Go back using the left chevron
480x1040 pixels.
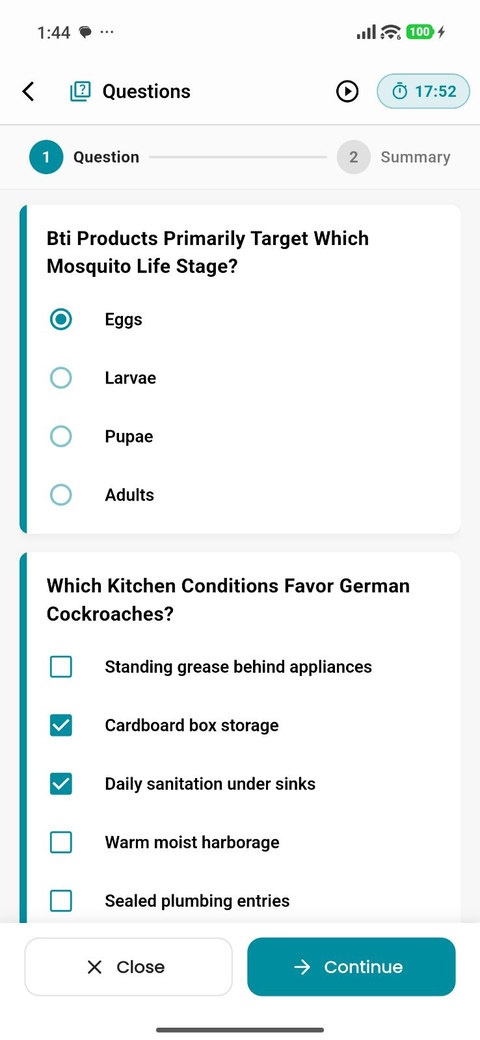28,92
